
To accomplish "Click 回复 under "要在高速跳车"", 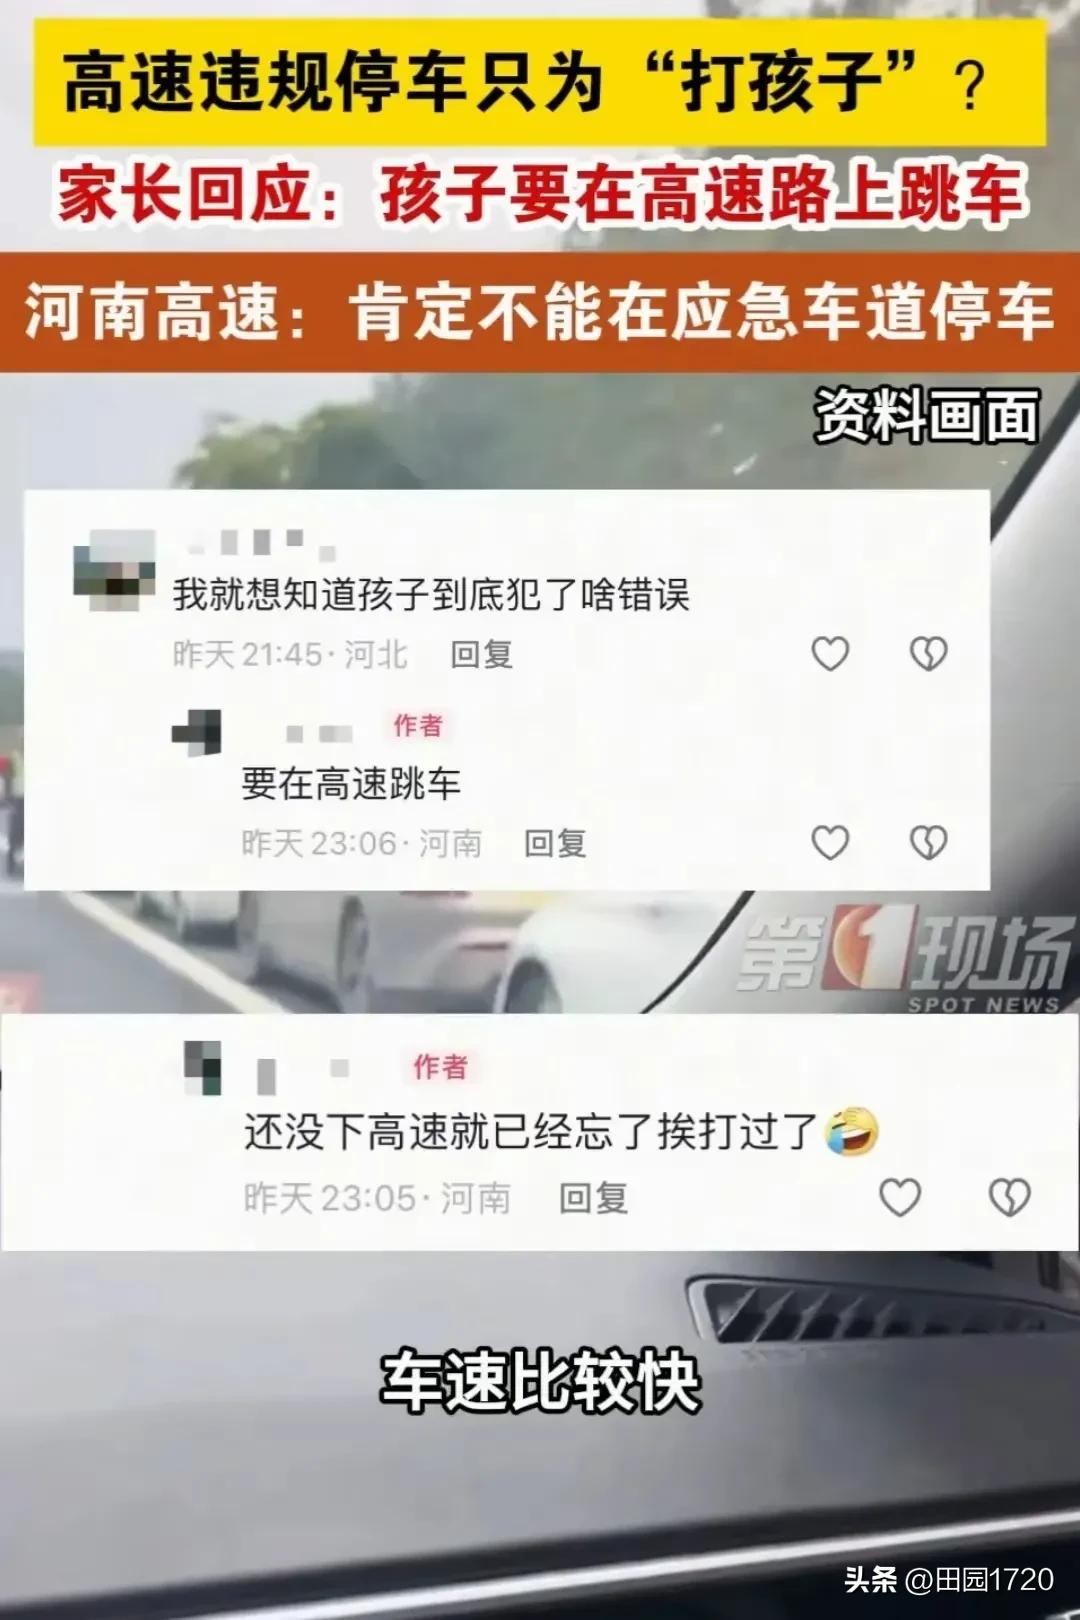I will tap(555, 843).
